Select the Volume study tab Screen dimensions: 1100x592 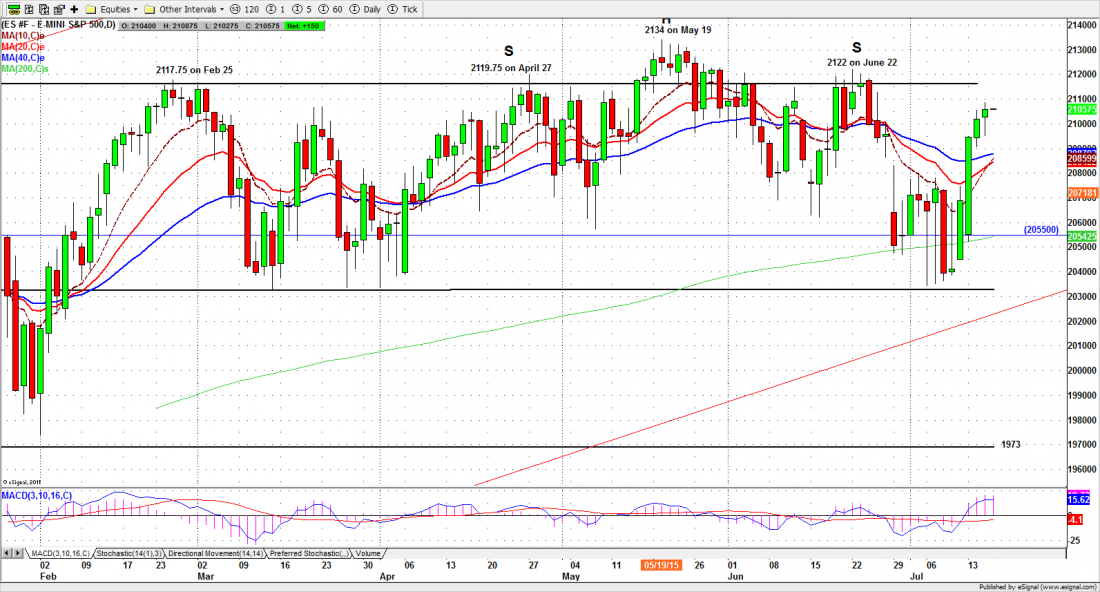coord(367,553)
